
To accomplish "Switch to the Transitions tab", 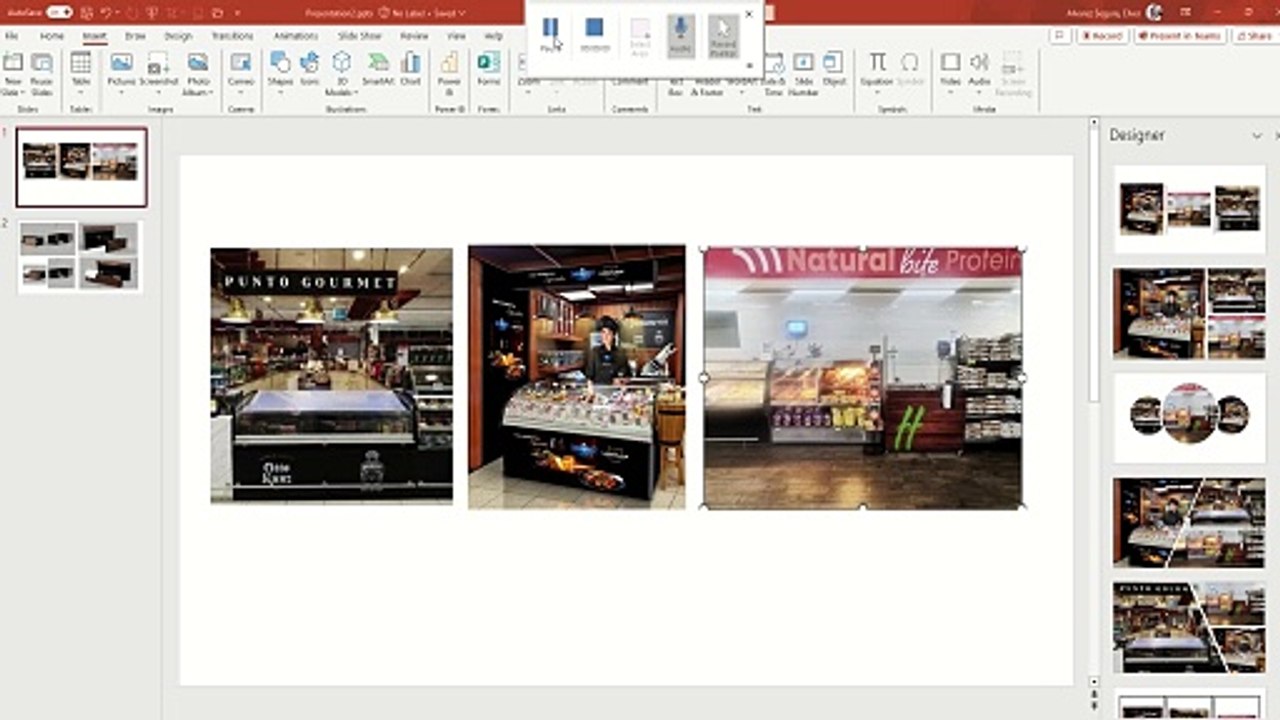I will click(x=232, y=36).
